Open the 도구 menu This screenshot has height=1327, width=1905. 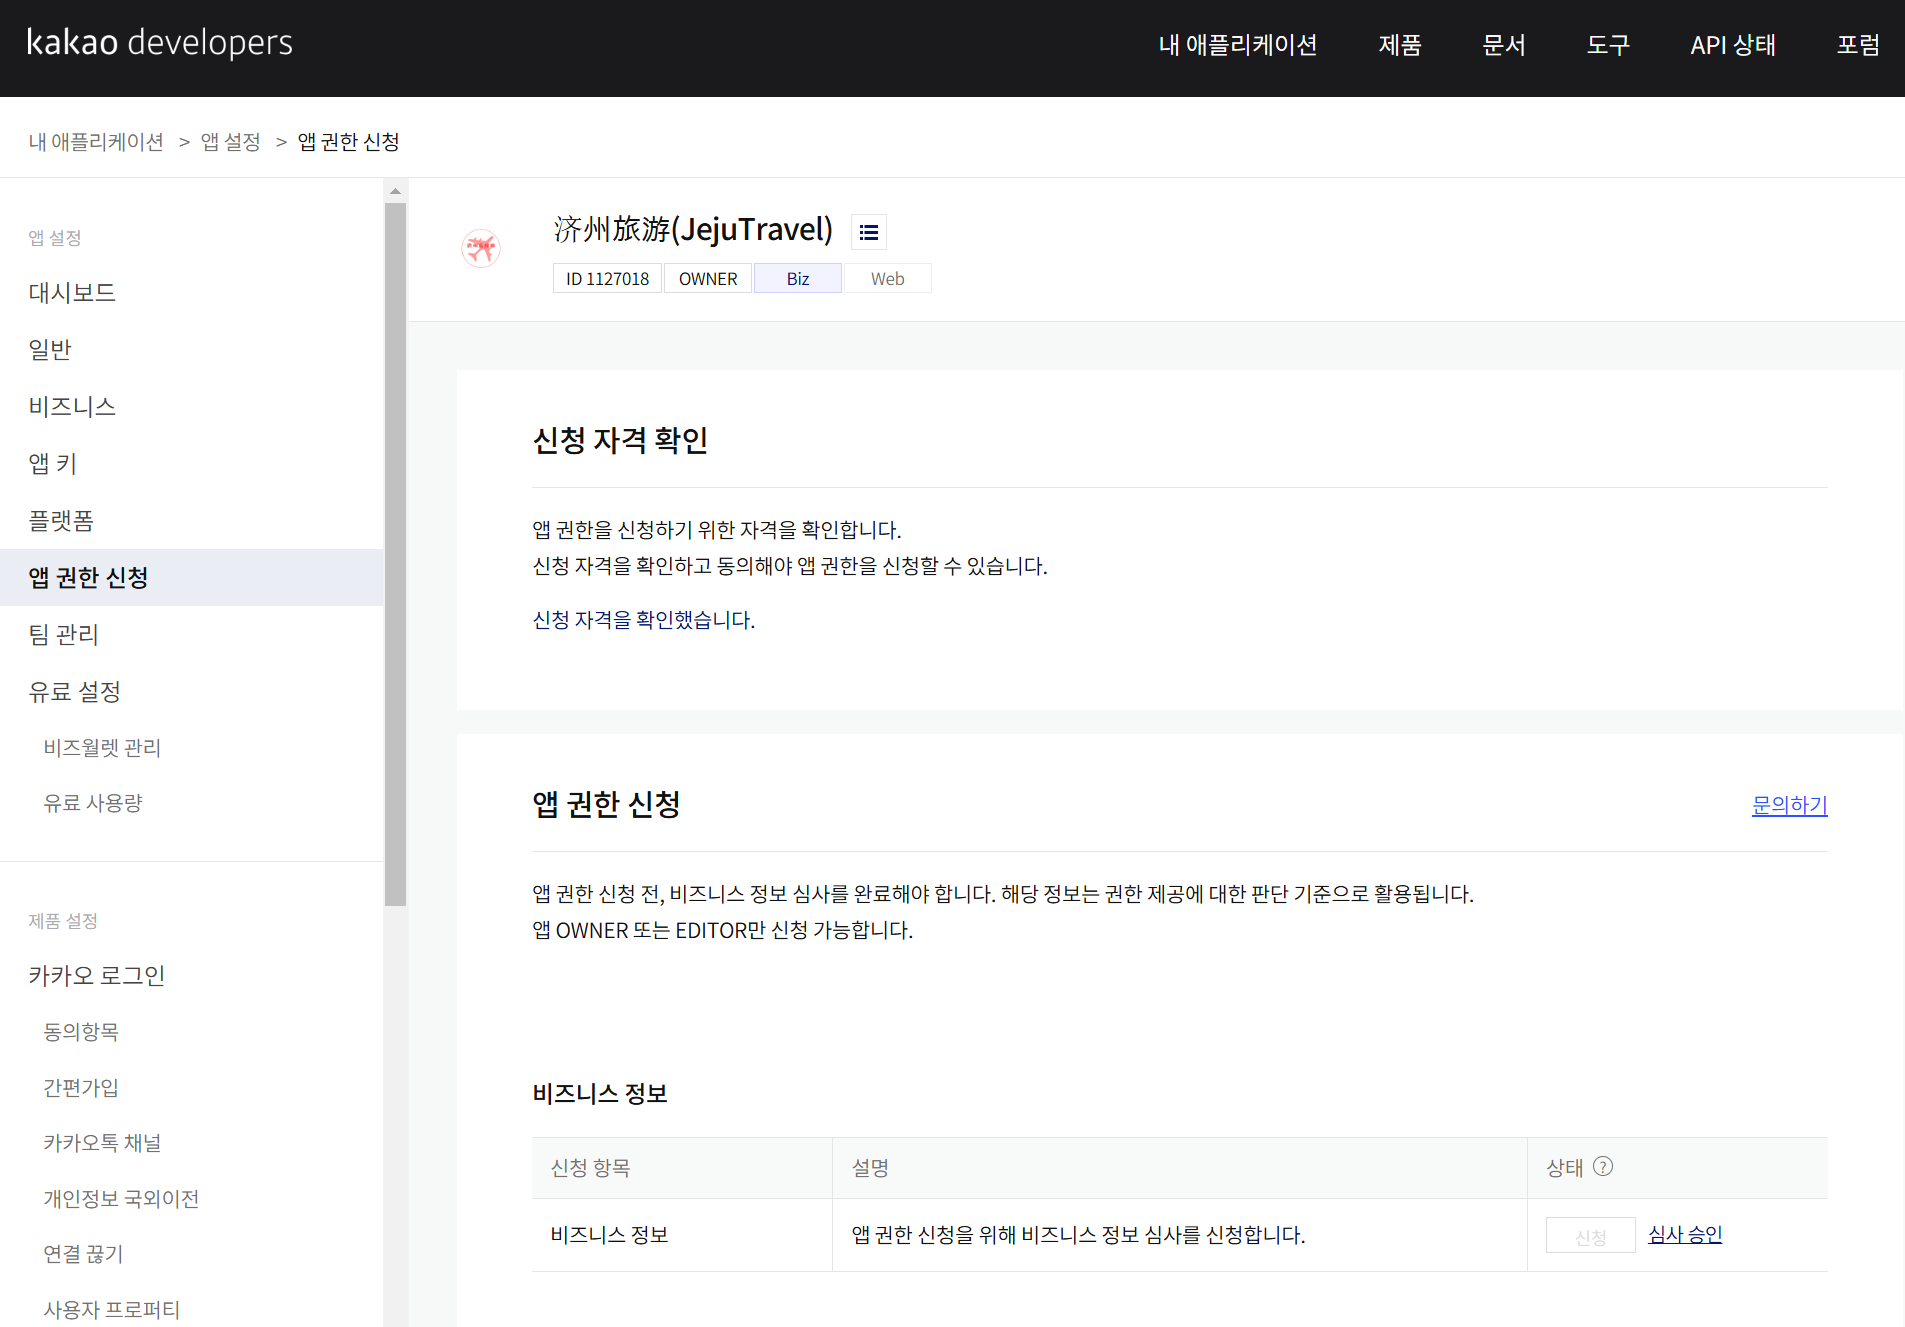pos(1607,45)
